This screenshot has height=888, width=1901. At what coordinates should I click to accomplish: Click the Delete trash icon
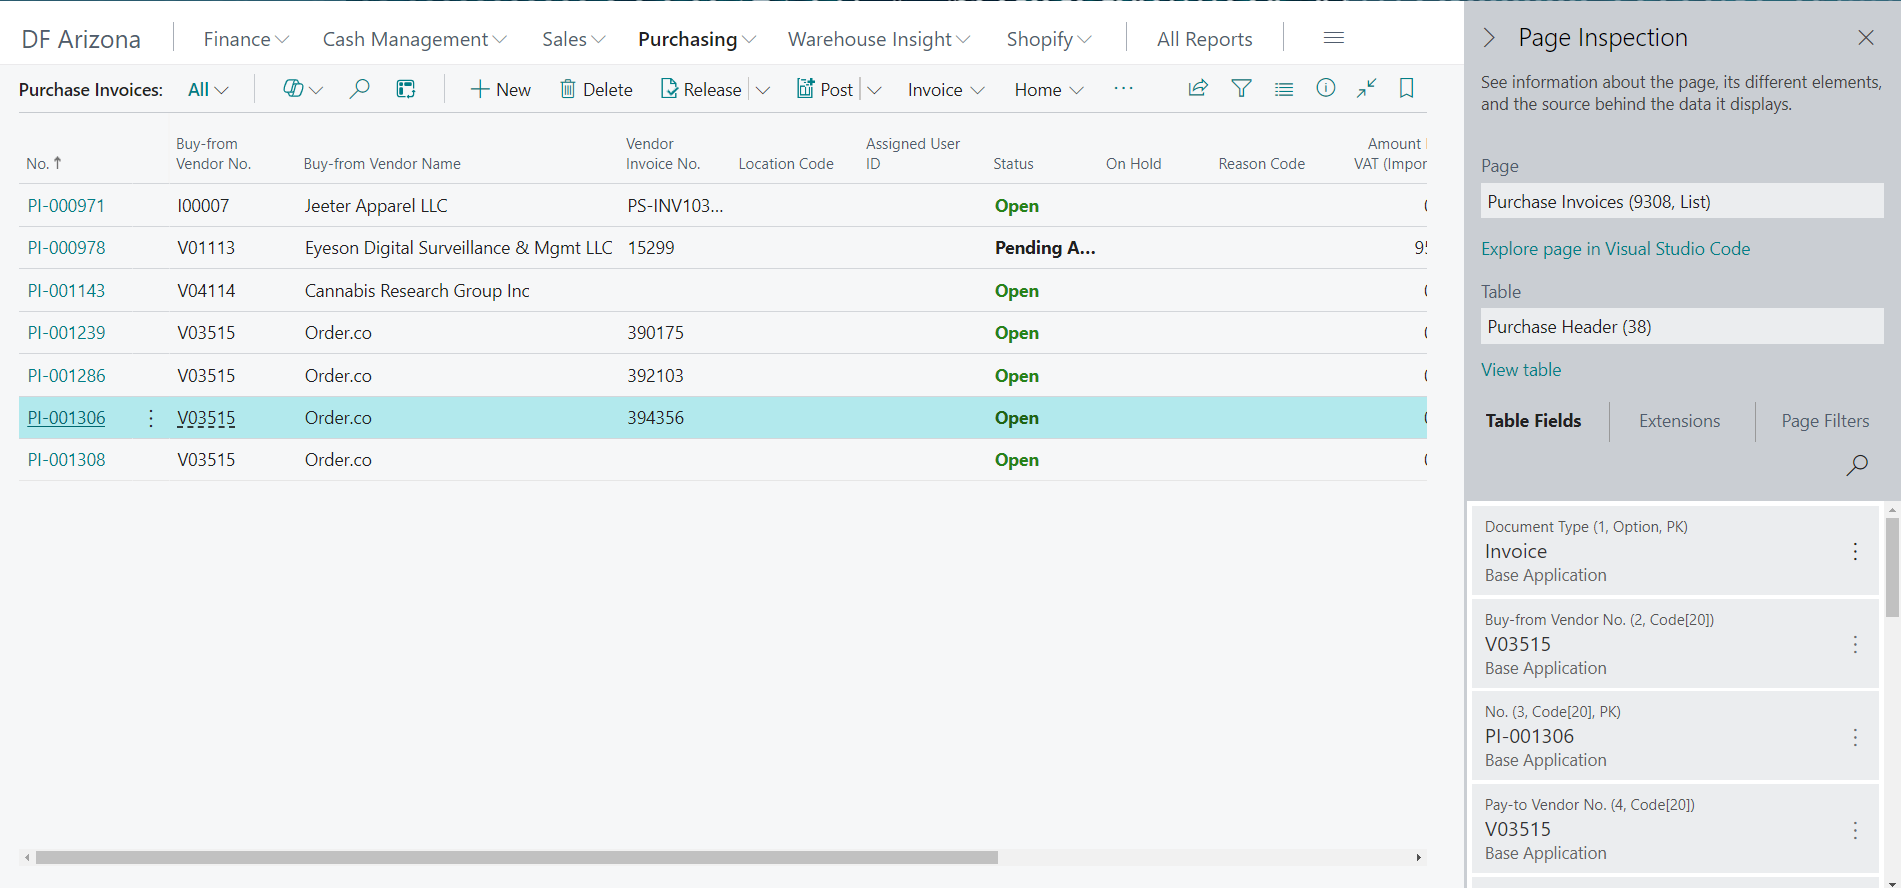[567, 89]
